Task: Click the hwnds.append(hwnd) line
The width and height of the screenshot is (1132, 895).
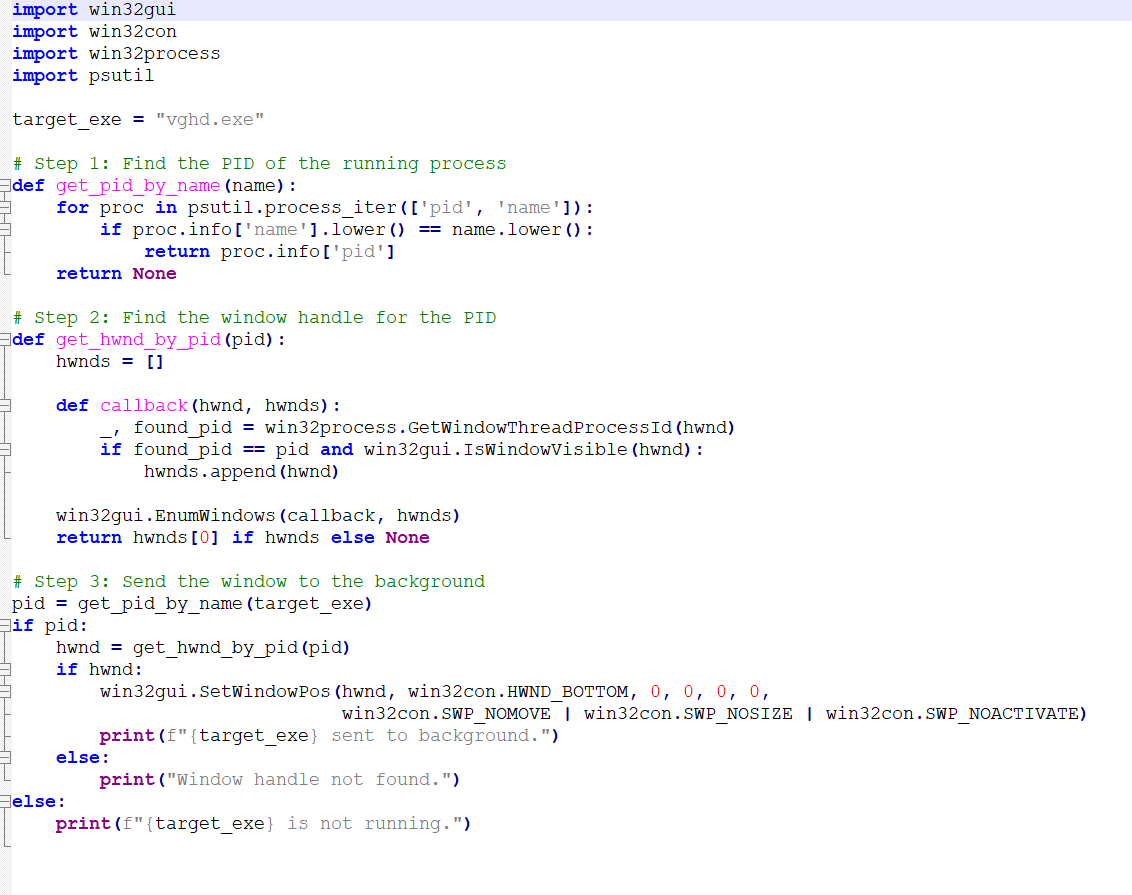Action: [x=241, y=472]
